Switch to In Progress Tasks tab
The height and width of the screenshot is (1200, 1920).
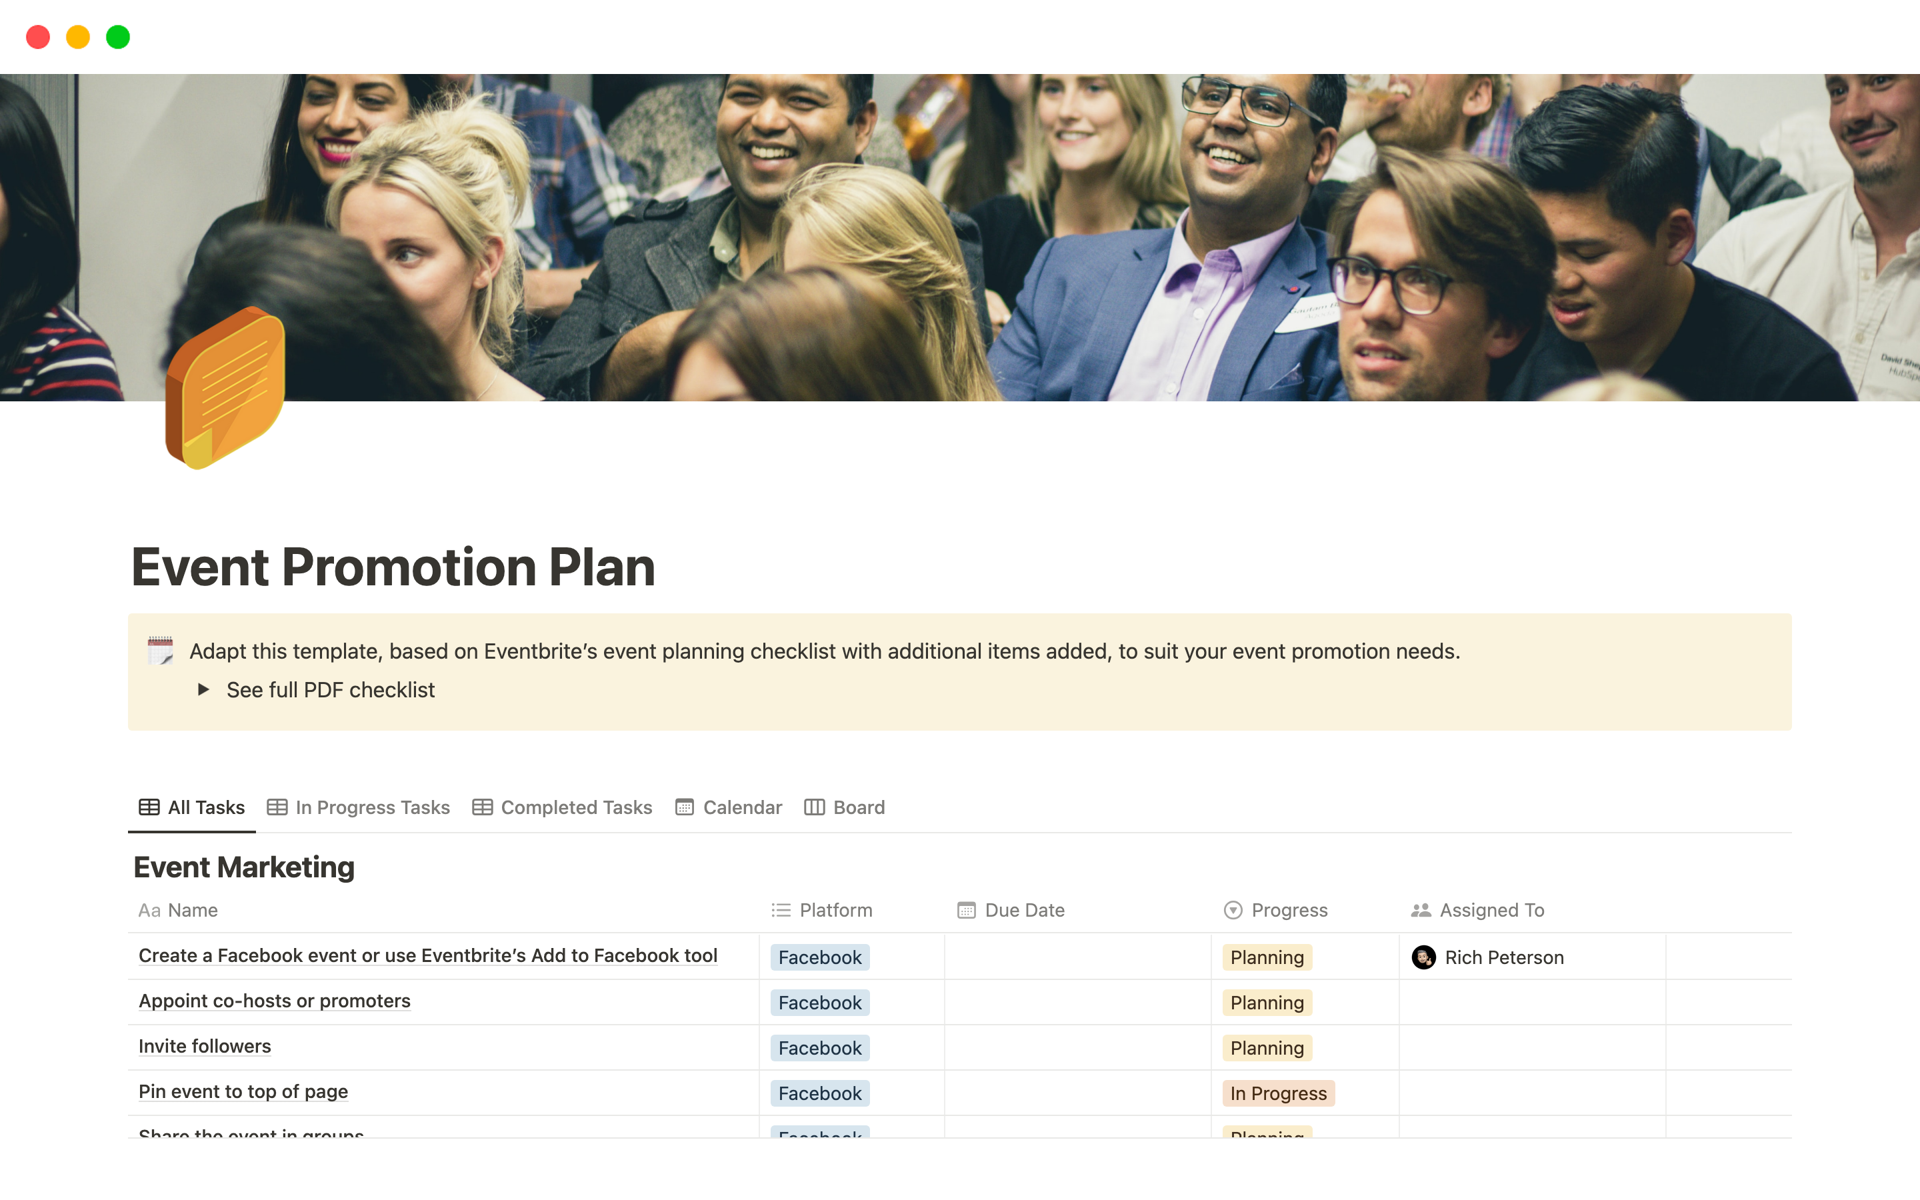click(359, 807)
